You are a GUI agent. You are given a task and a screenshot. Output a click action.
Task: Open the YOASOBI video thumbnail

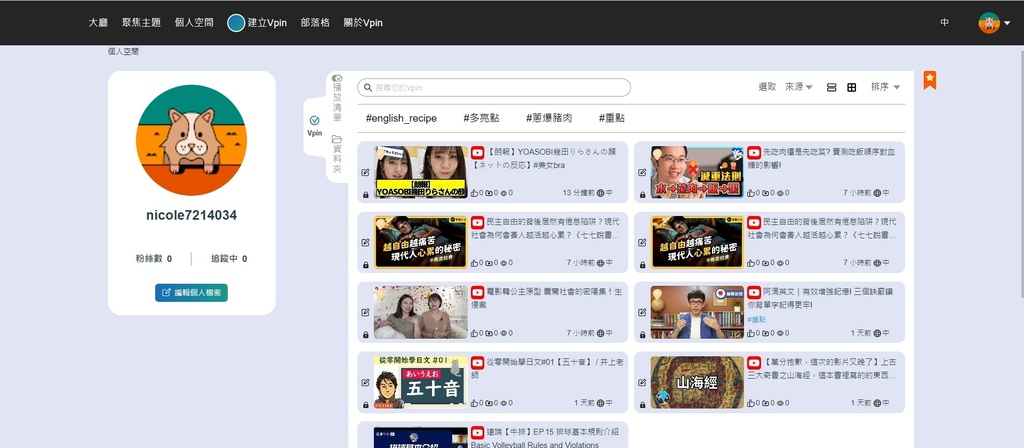pos(421,172)
